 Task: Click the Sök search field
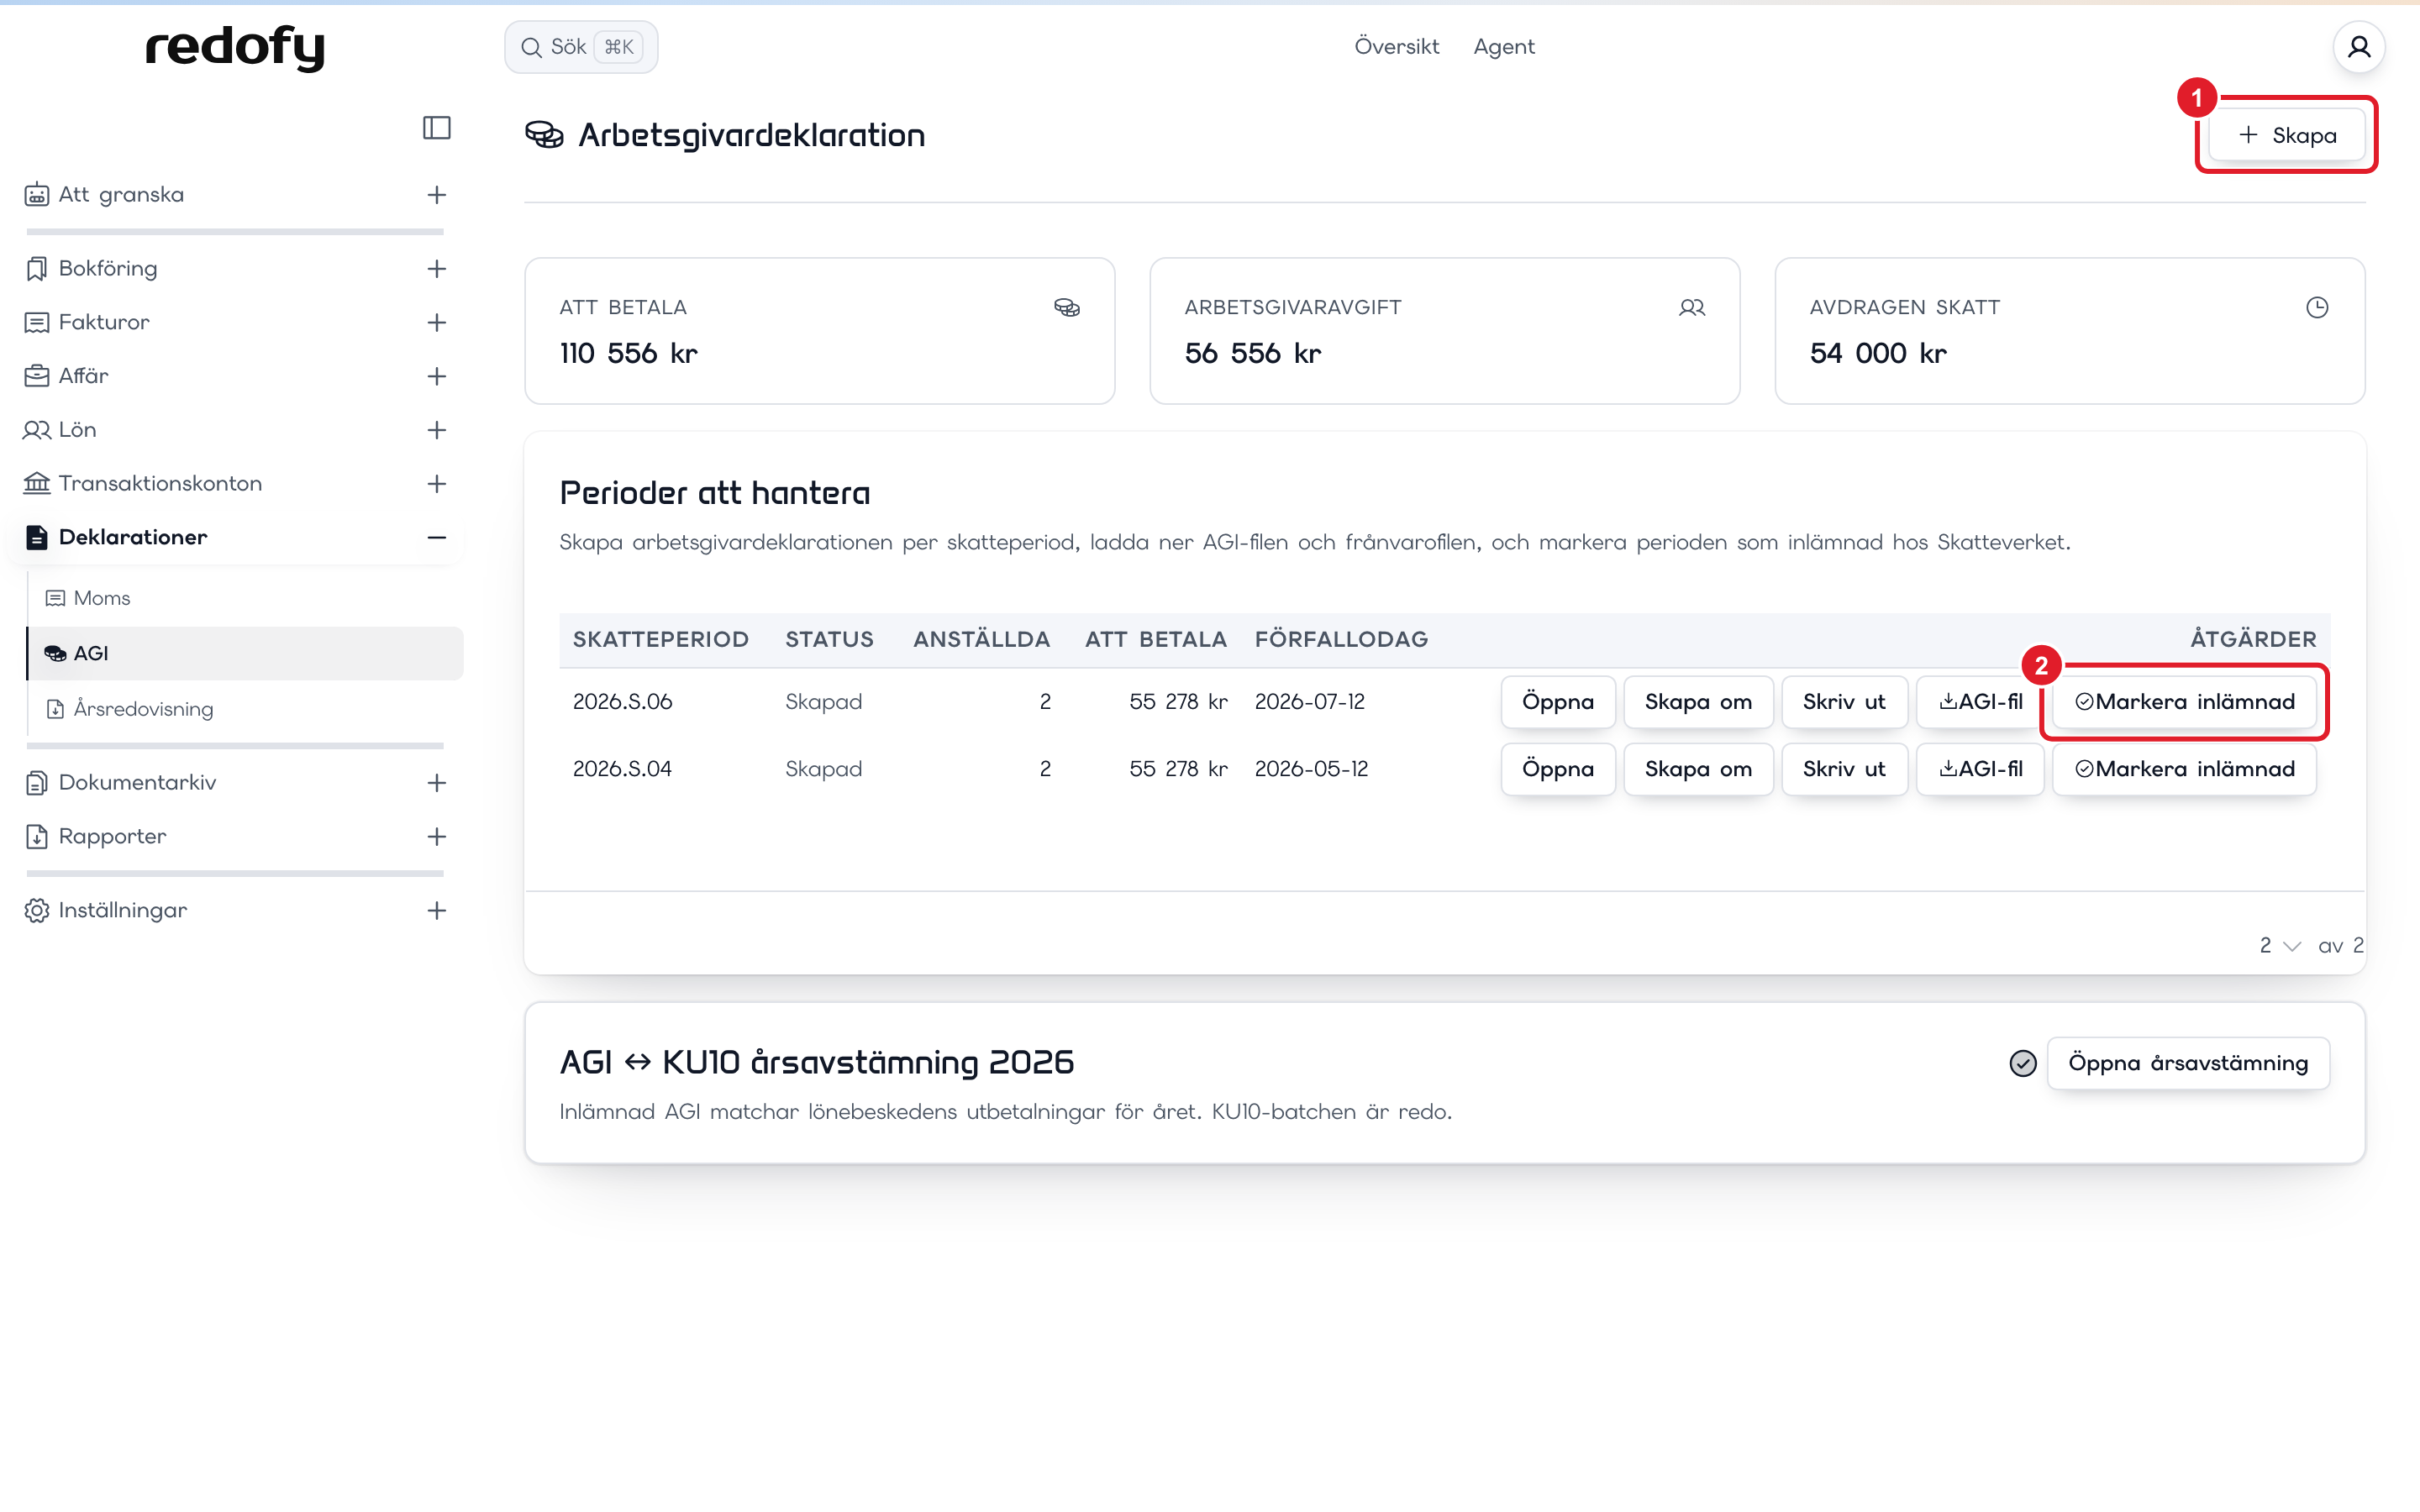[581, 47]
